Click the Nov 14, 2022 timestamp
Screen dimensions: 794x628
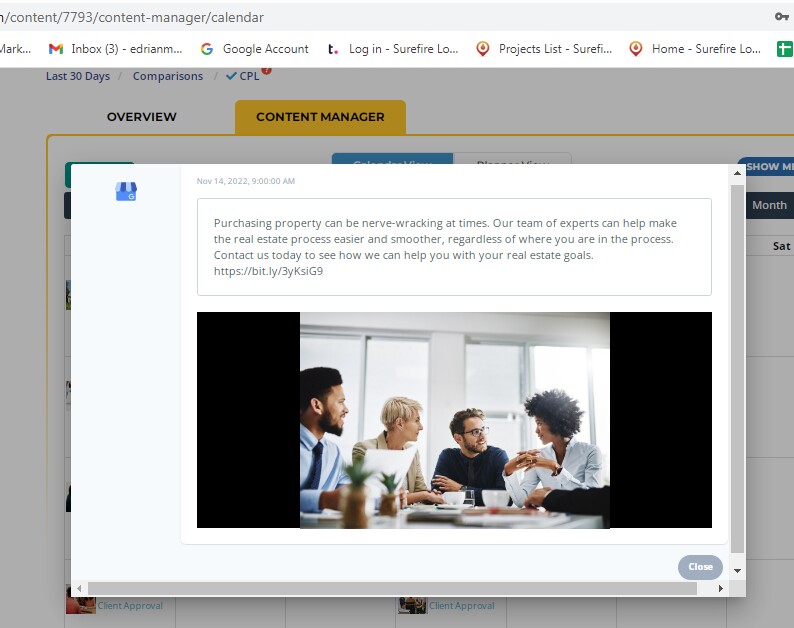pyautogui.click(x=246, y=181)
